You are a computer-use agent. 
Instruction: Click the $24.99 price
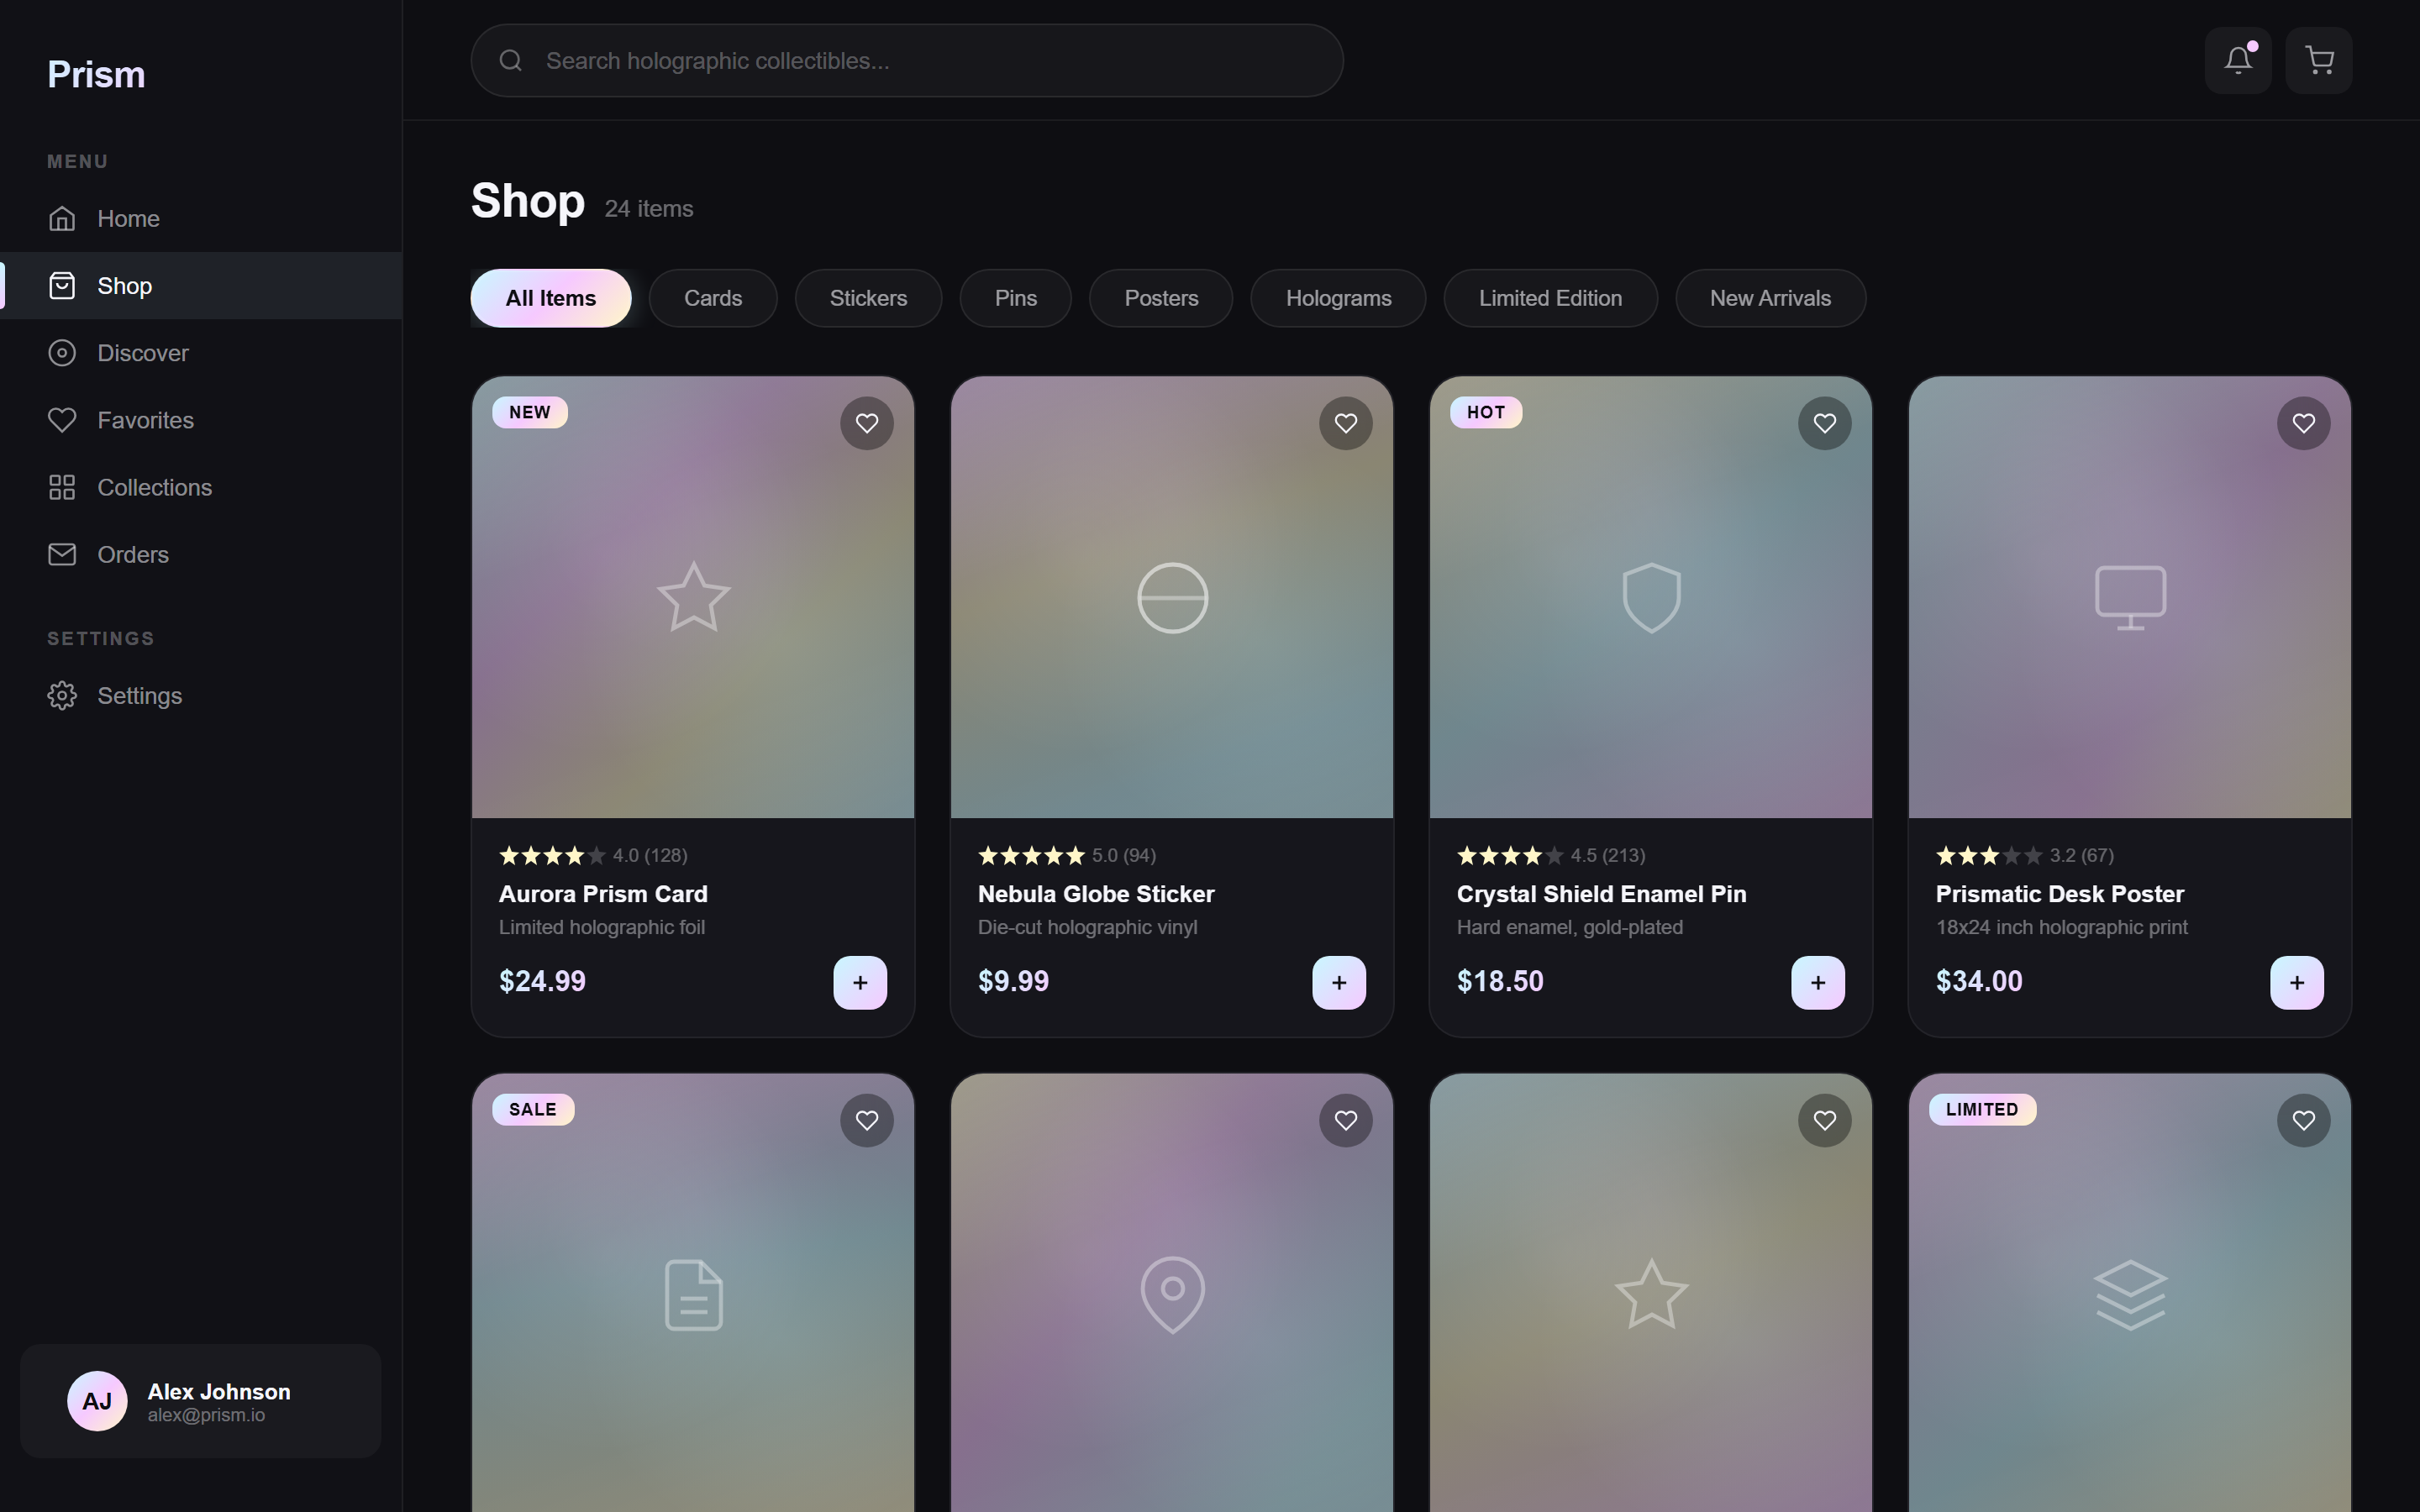542,981
